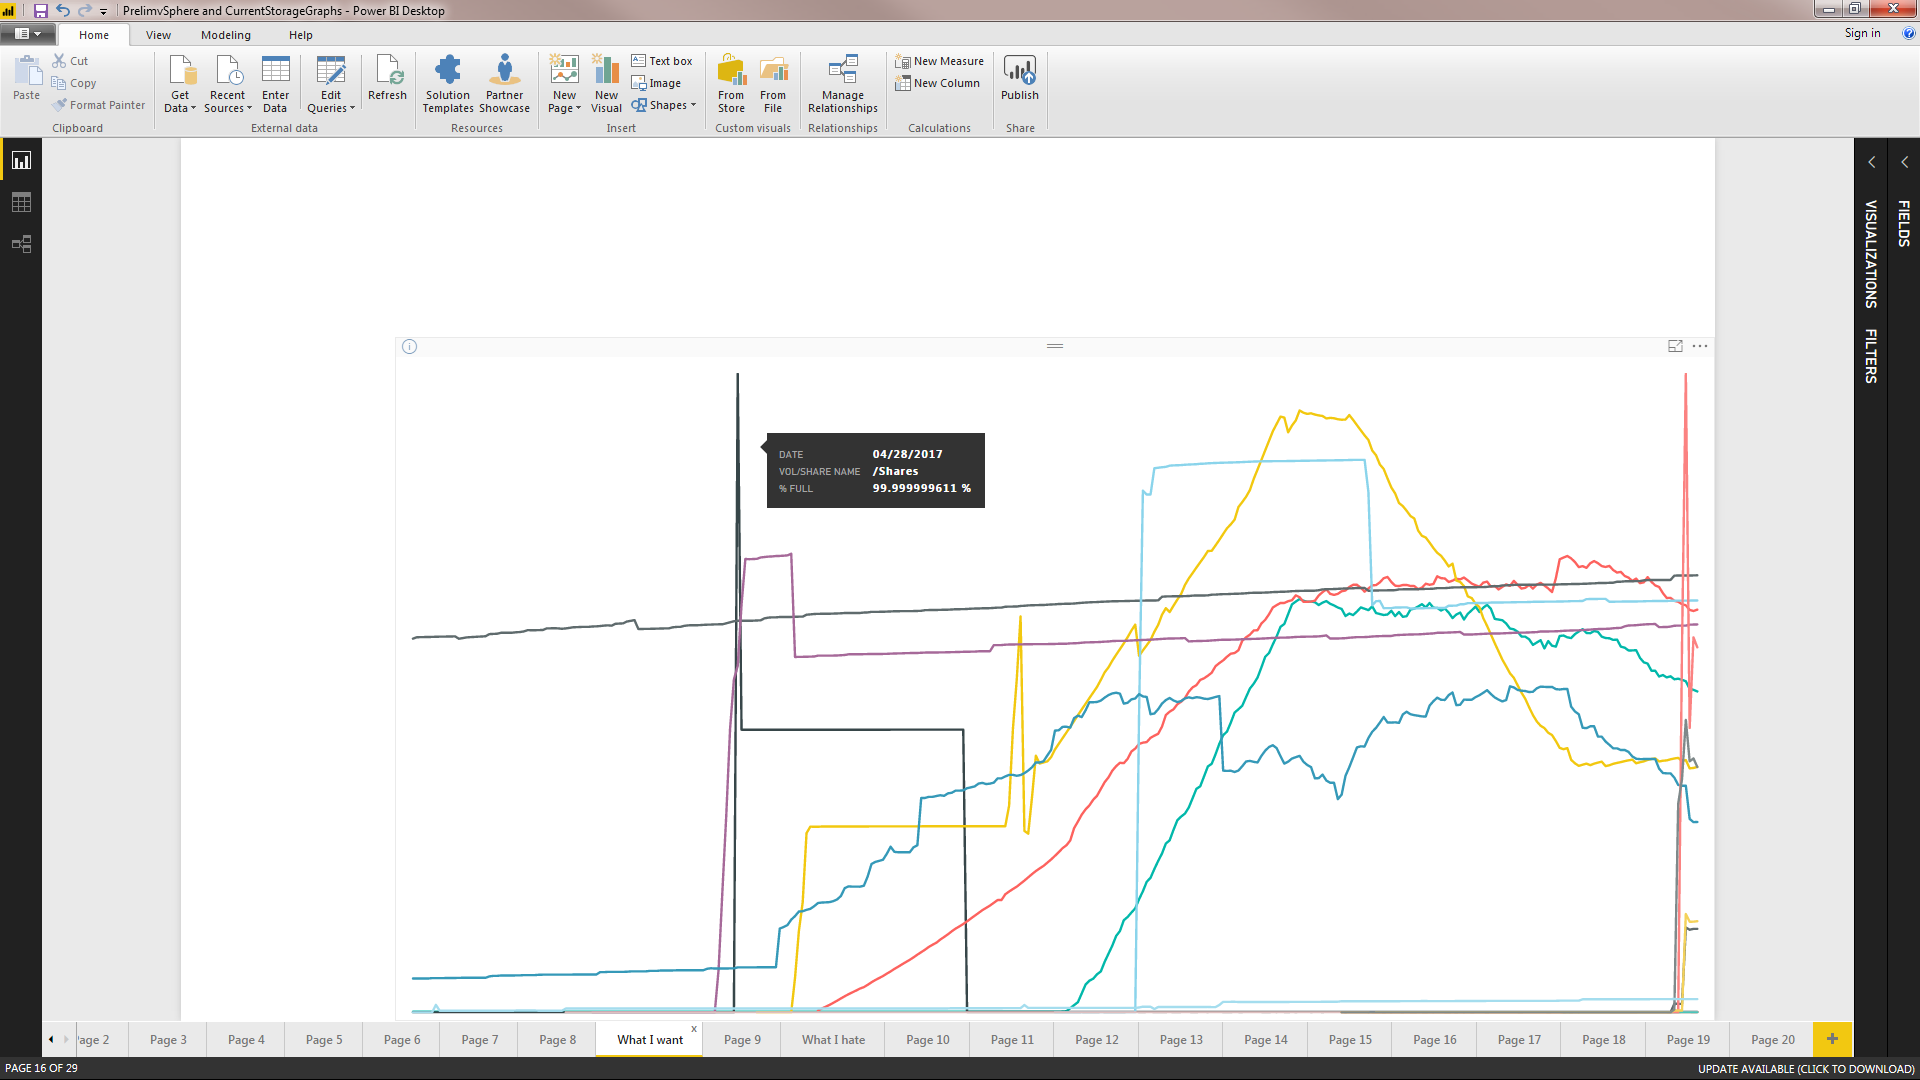Publish the report
The image size is (1920, 1080).
coord(1020,78)
